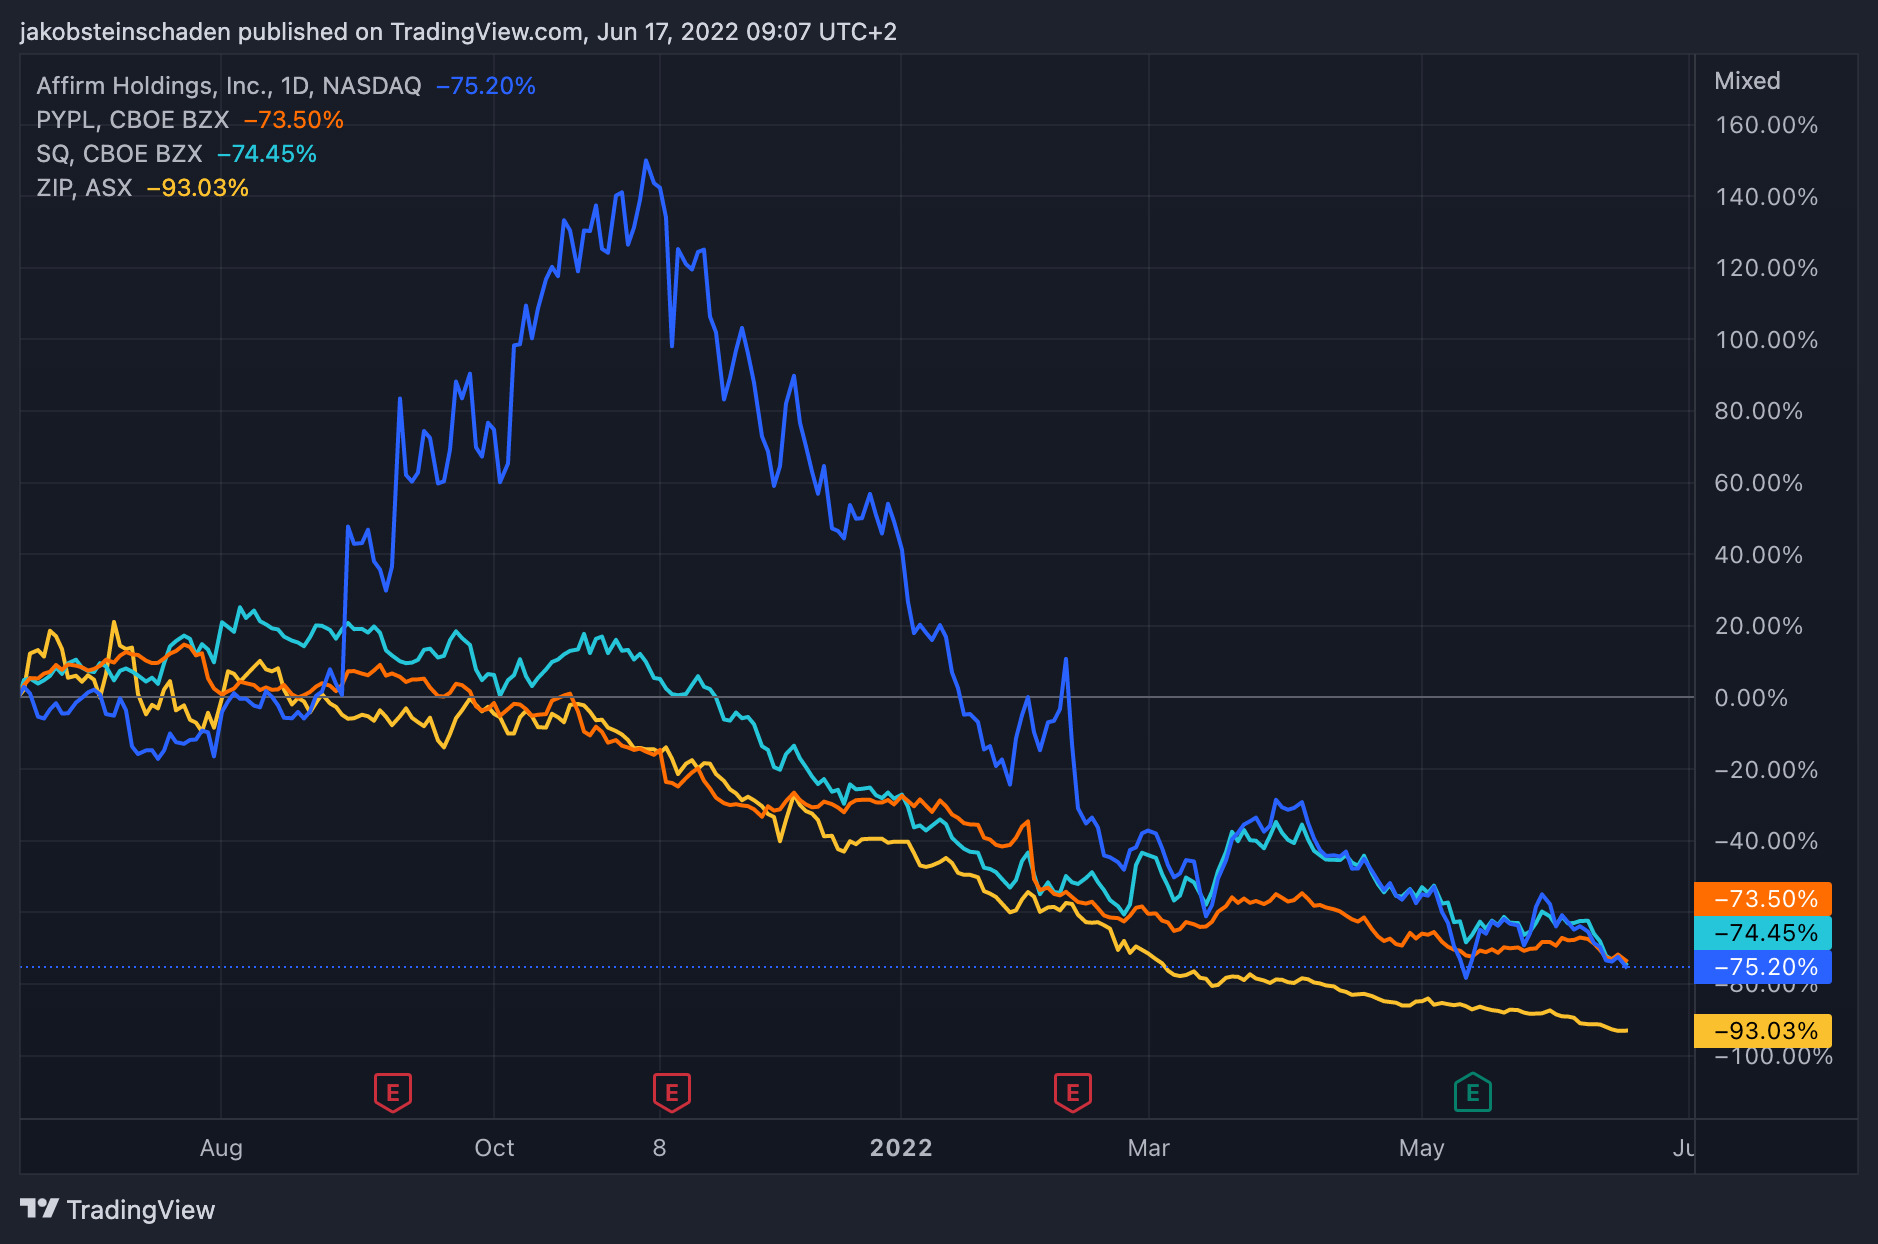Click the 'Mixed' scale label
1878x1244 pixels.
pyautogui.click(x=1747, y=81)
